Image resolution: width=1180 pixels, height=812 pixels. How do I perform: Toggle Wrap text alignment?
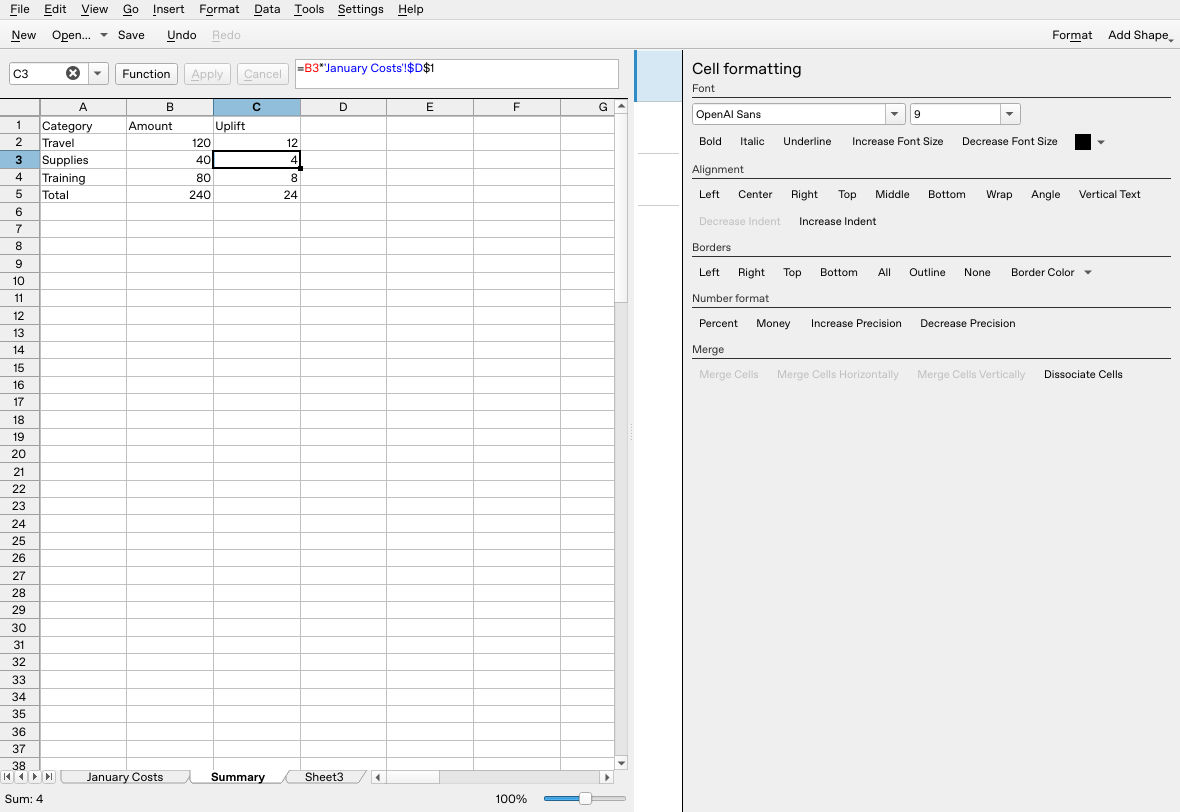[x=999, y=194]
